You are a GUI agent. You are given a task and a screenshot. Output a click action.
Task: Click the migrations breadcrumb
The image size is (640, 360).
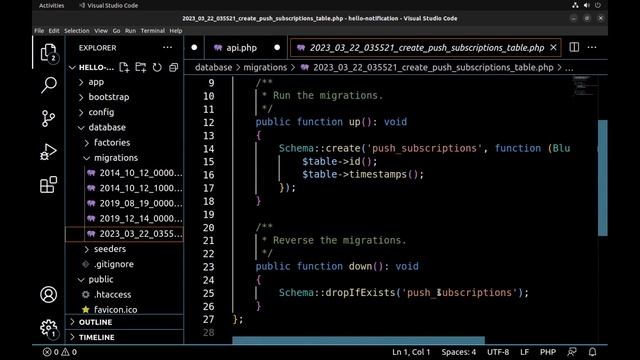coord(265,67)
